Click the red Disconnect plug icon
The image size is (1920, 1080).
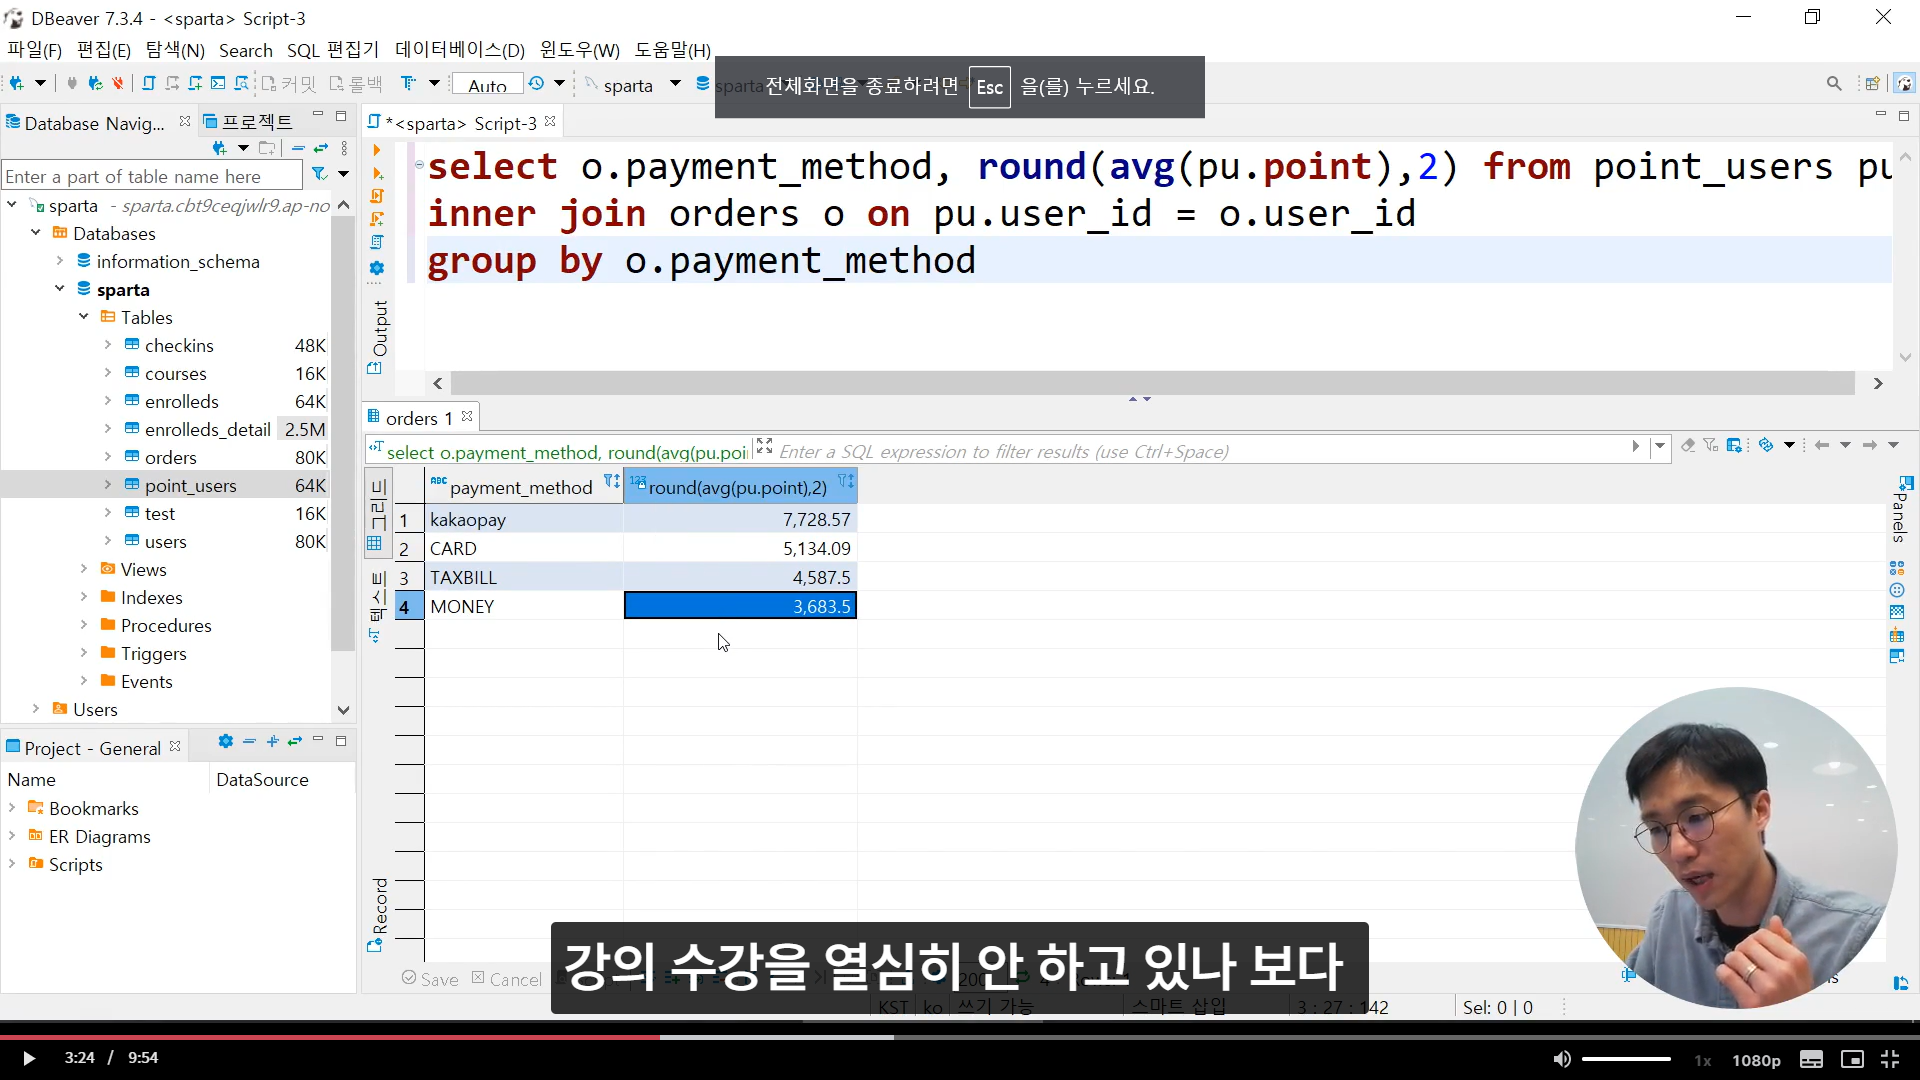coord(118,84)
